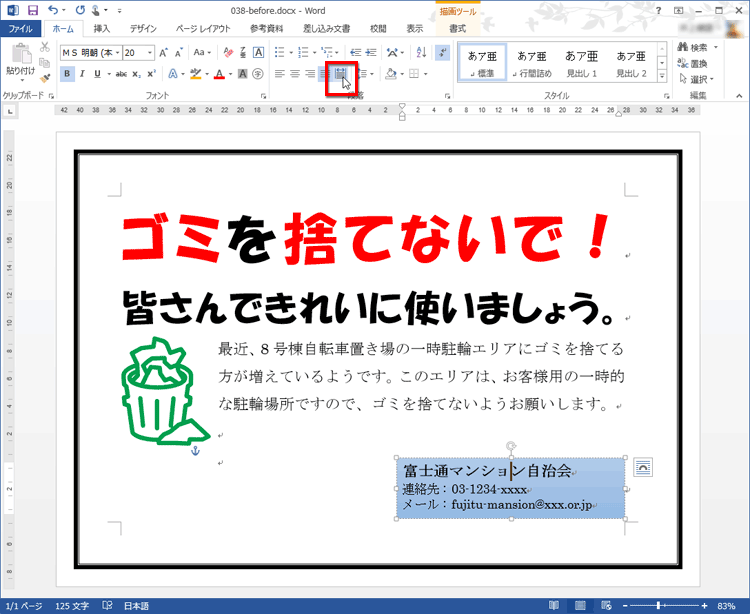Decrease the paragraph indent

click(x=355, y=52)
